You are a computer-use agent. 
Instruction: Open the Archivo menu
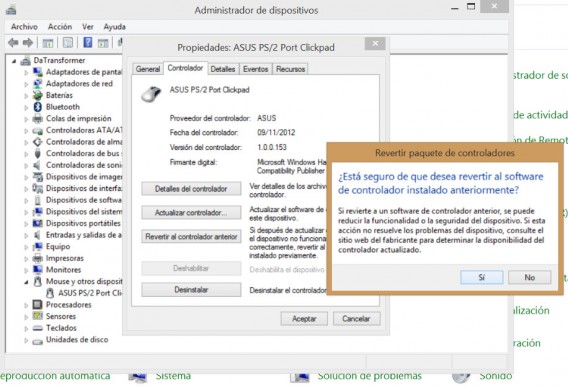point(24,27)
